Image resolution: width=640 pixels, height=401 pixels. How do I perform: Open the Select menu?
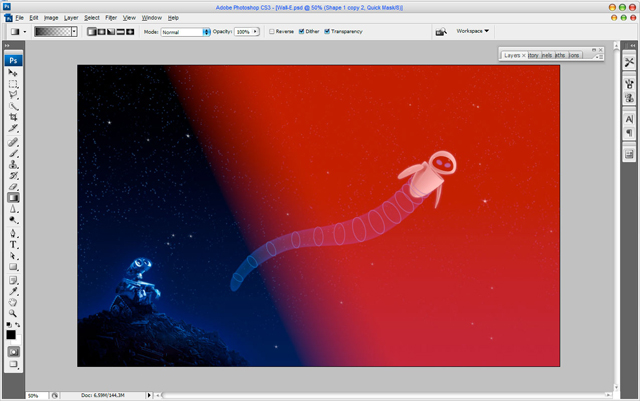(92, 18)
